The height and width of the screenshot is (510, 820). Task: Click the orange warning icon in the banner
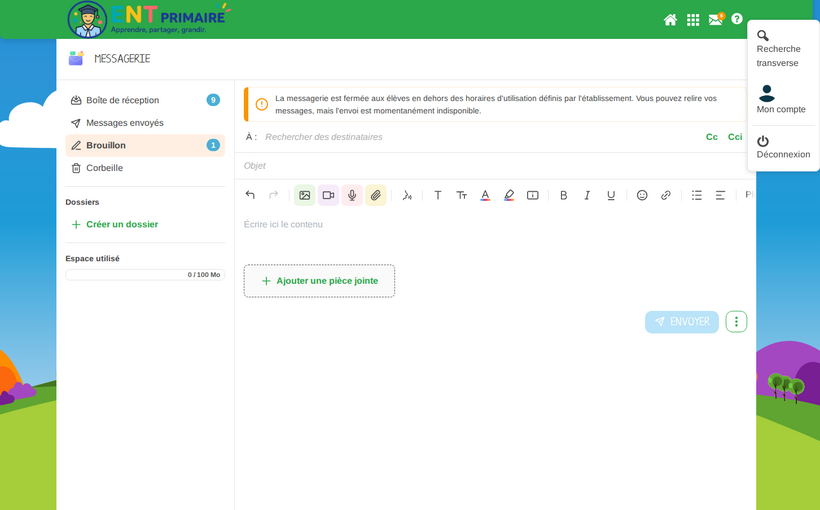[x=261, y=104]
